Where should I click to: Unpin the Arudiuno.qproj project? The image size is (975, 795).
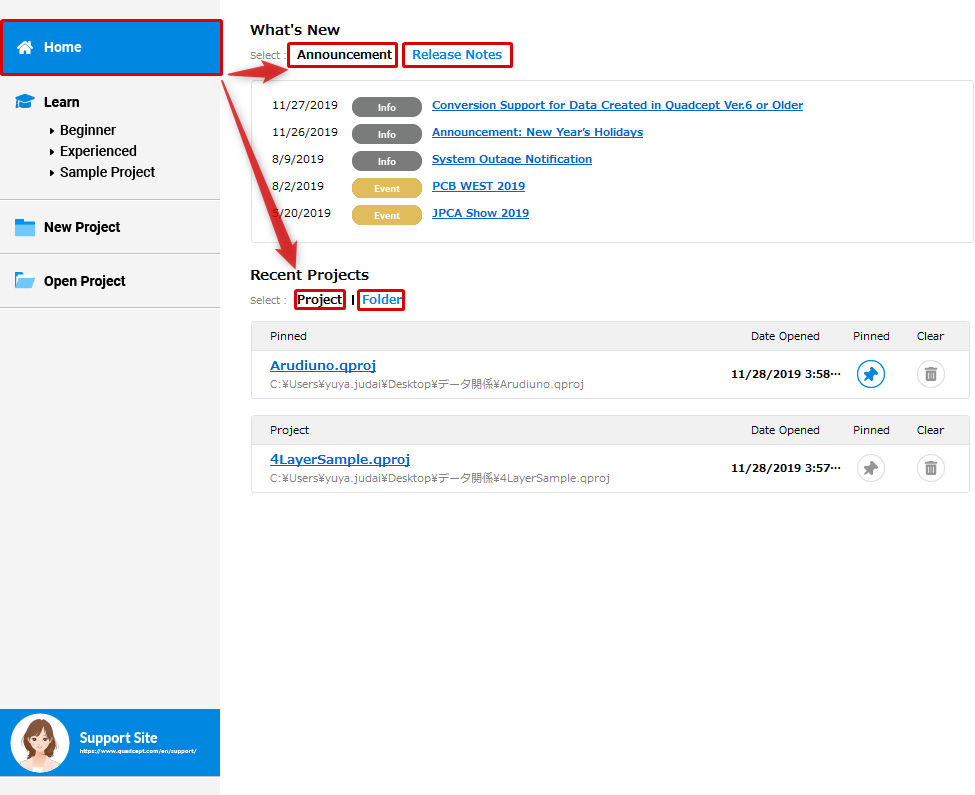point(871,375)
